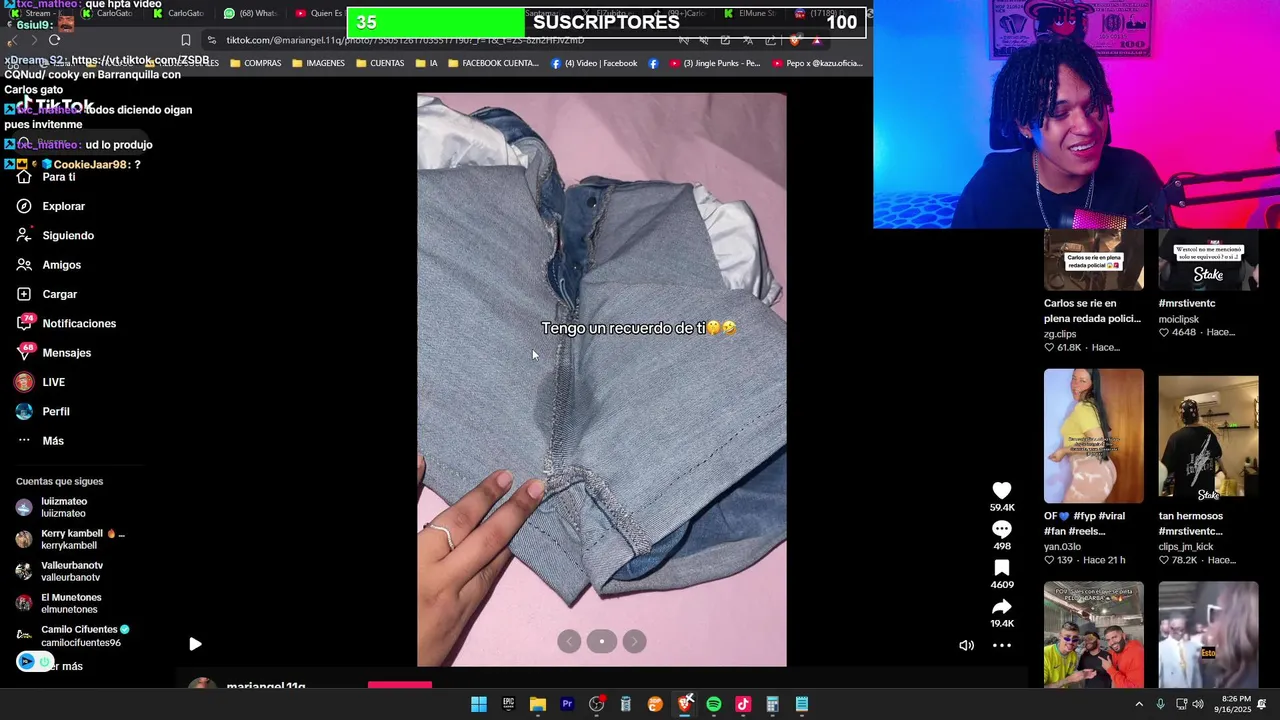Open OBS Studio from the taskbar
The width and height of the screenshot is (1280, 720).
coord(596,704)
